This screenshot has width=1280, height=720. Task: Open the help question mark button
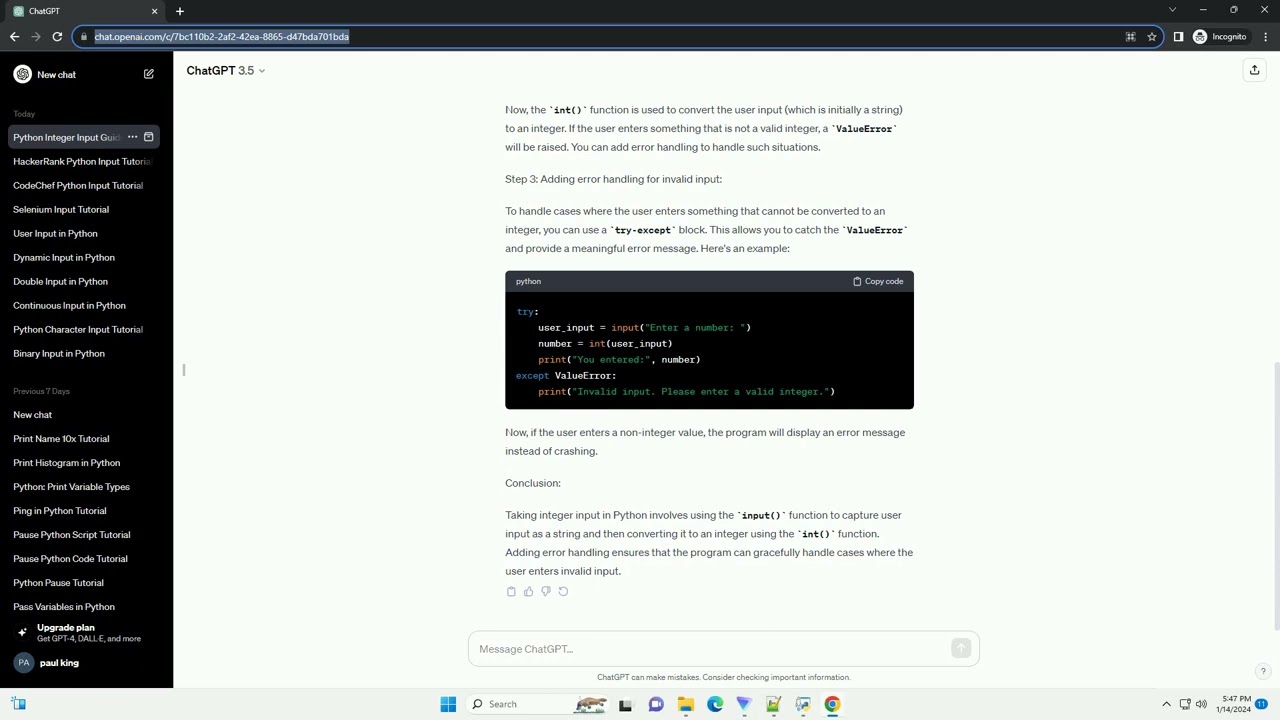click(x=1263, y=672)
